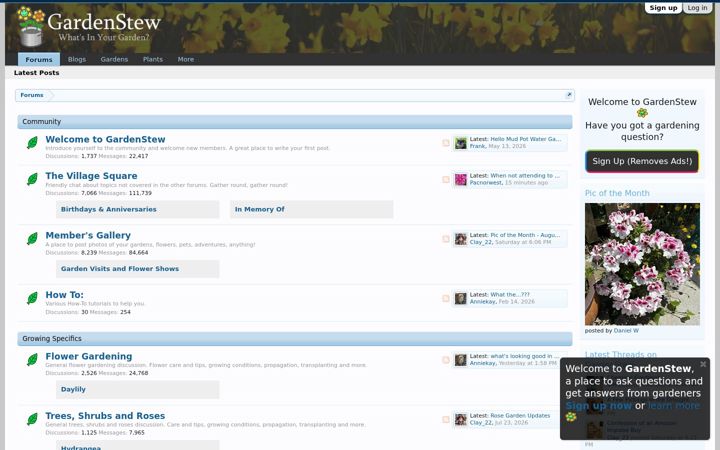This screenshot has height=450, width=720.
Task: Click Frank's avatar in Welcome to GardenStew row
Action: [x=461, y=143]
